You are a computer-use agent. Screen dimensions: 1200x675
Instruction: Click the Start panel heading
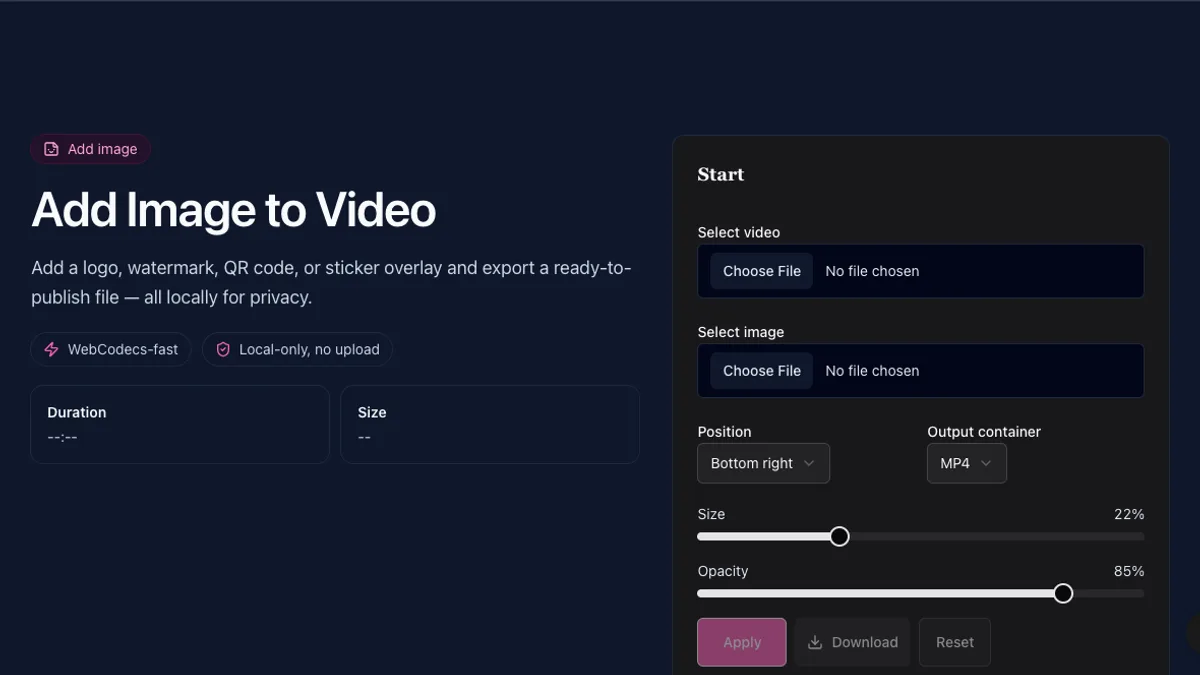(x=721, y=175)
